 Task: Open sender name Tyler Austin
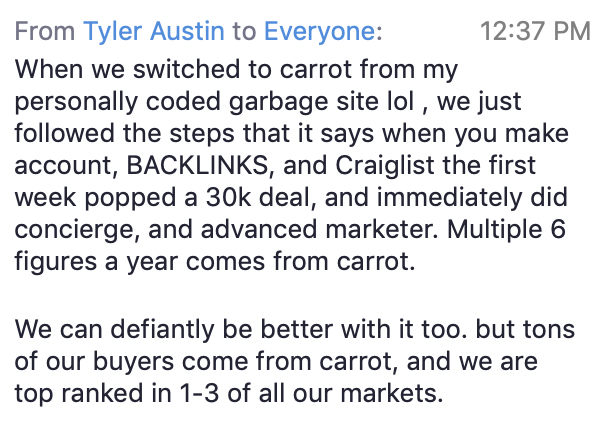[x=154, y=32]
